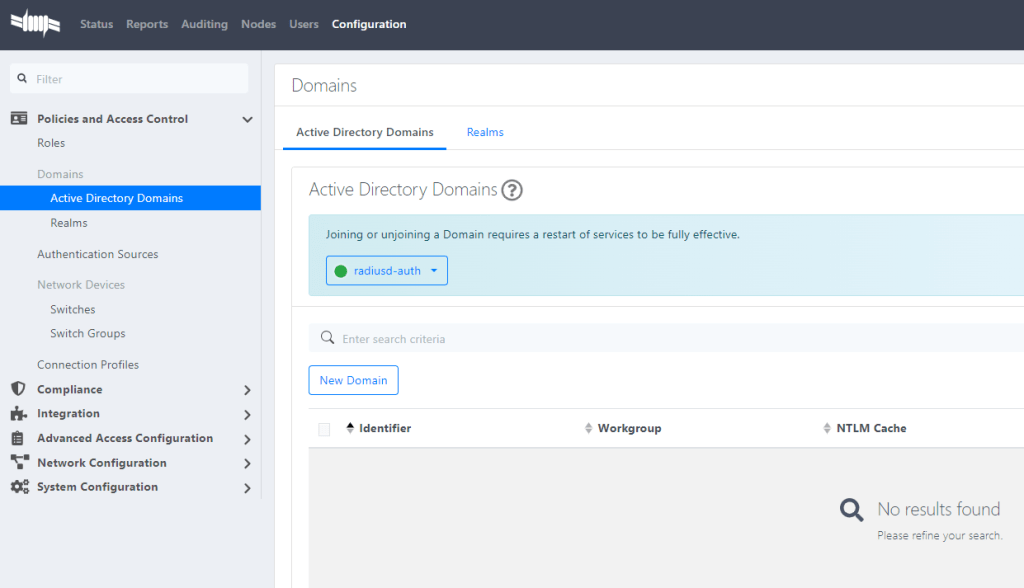
Task: Click the Advanced Access Configuration clipboard icon
Action: coord(18,438)
